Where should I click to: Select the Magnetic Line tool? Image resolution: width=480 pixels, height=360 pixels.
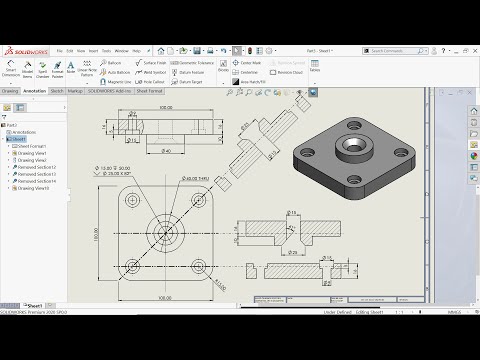click(x=116, y=82)
